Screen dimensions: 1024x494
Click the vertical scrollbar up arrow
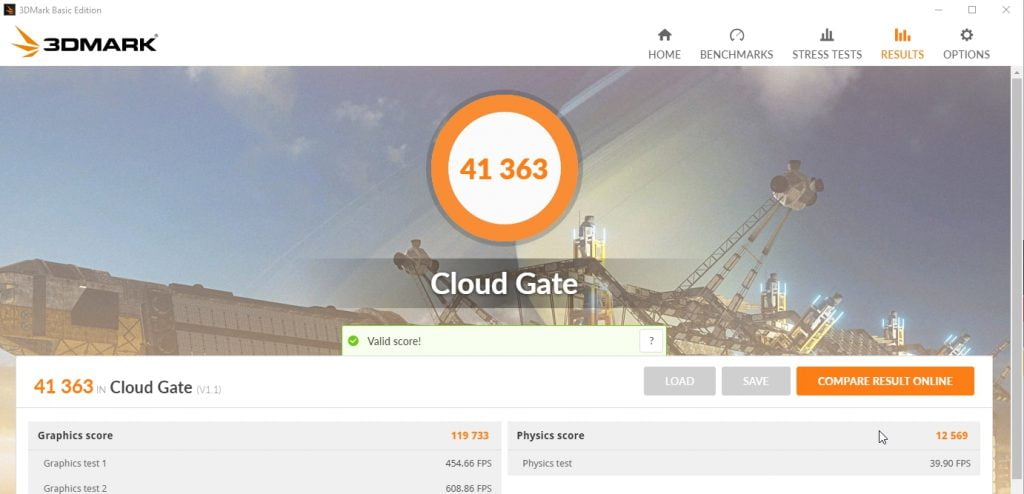click(x=1018, y=71)
